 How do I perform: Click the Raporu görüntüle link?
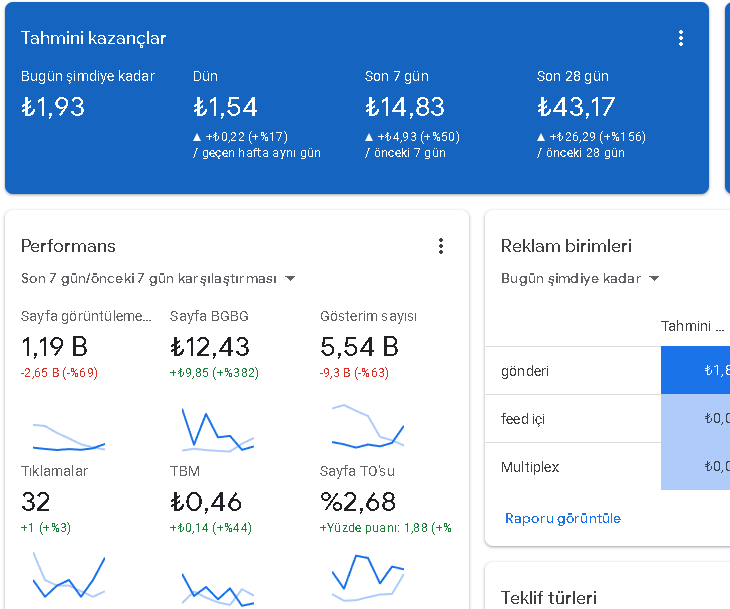pos(563,518)
